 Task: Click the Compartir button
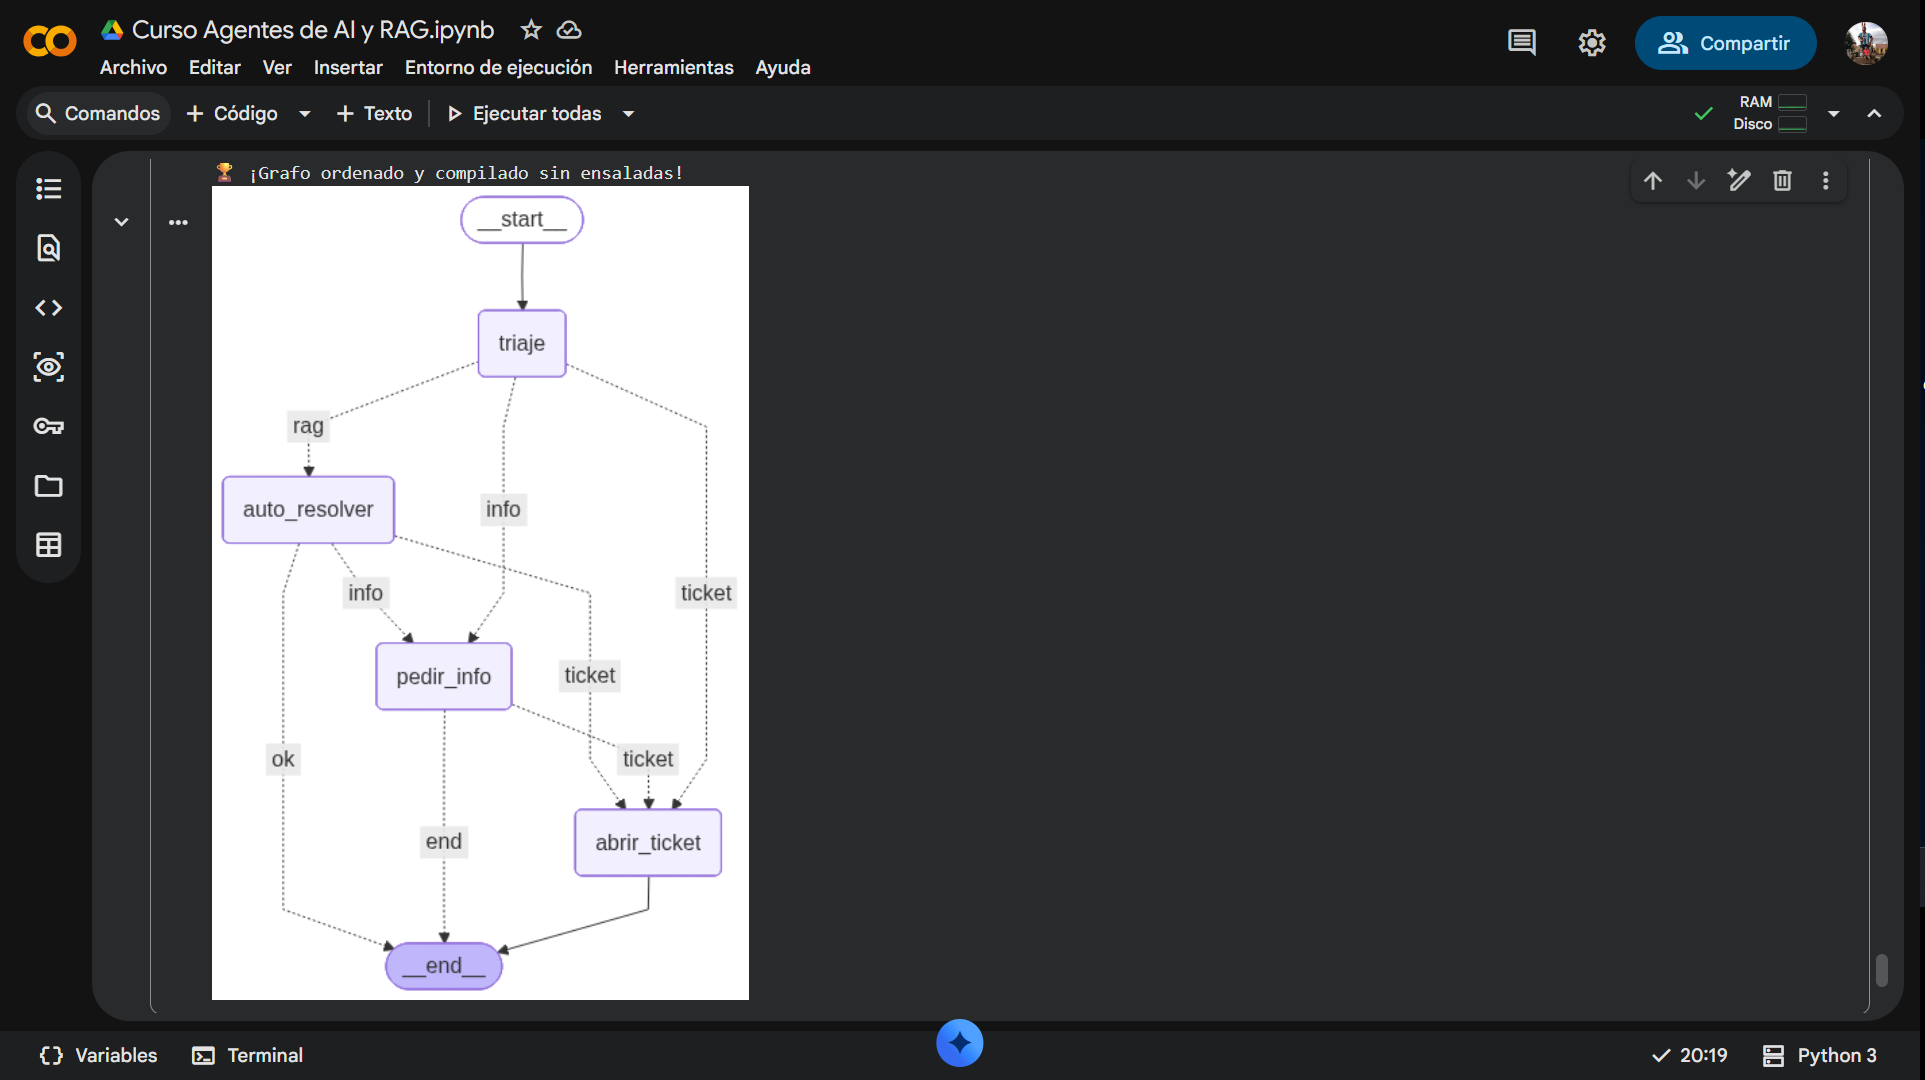[x=1725, y=43]
